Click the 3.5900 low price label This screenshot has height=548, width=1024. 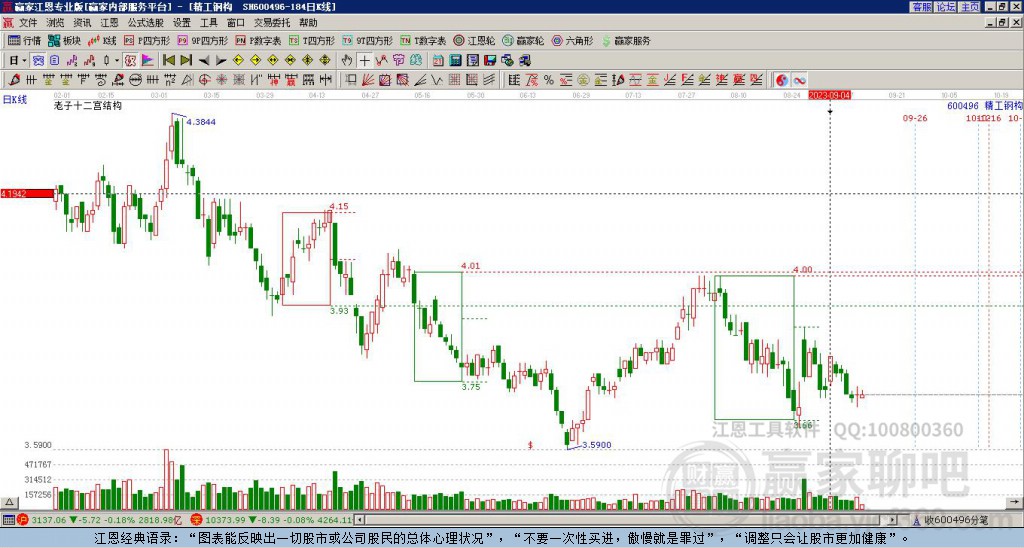point(597,445)
